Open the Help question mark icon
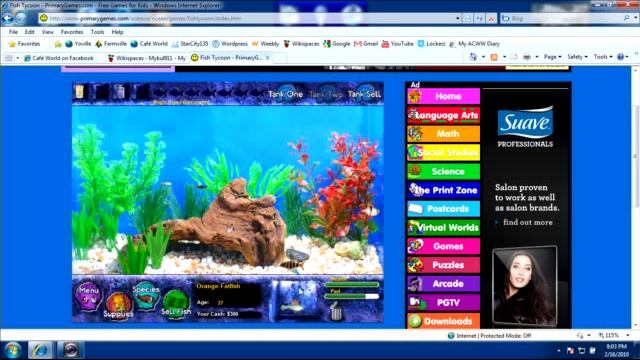640x360 pixels. (620, 57)
